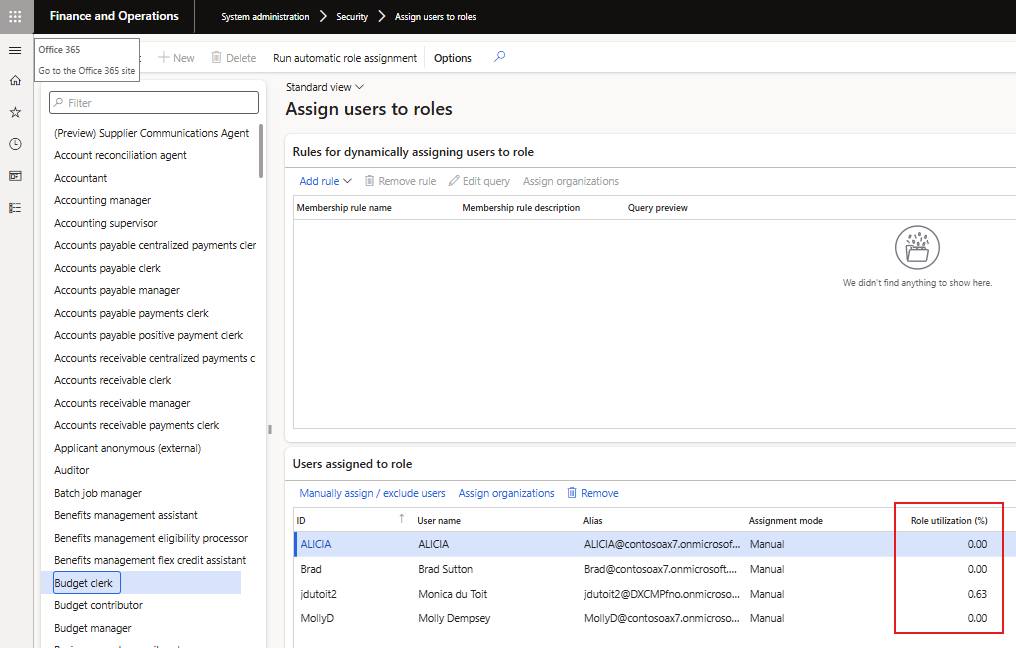Open the Options menu
Viewport: 1016px width, 648px height.
tap(452, 57)
